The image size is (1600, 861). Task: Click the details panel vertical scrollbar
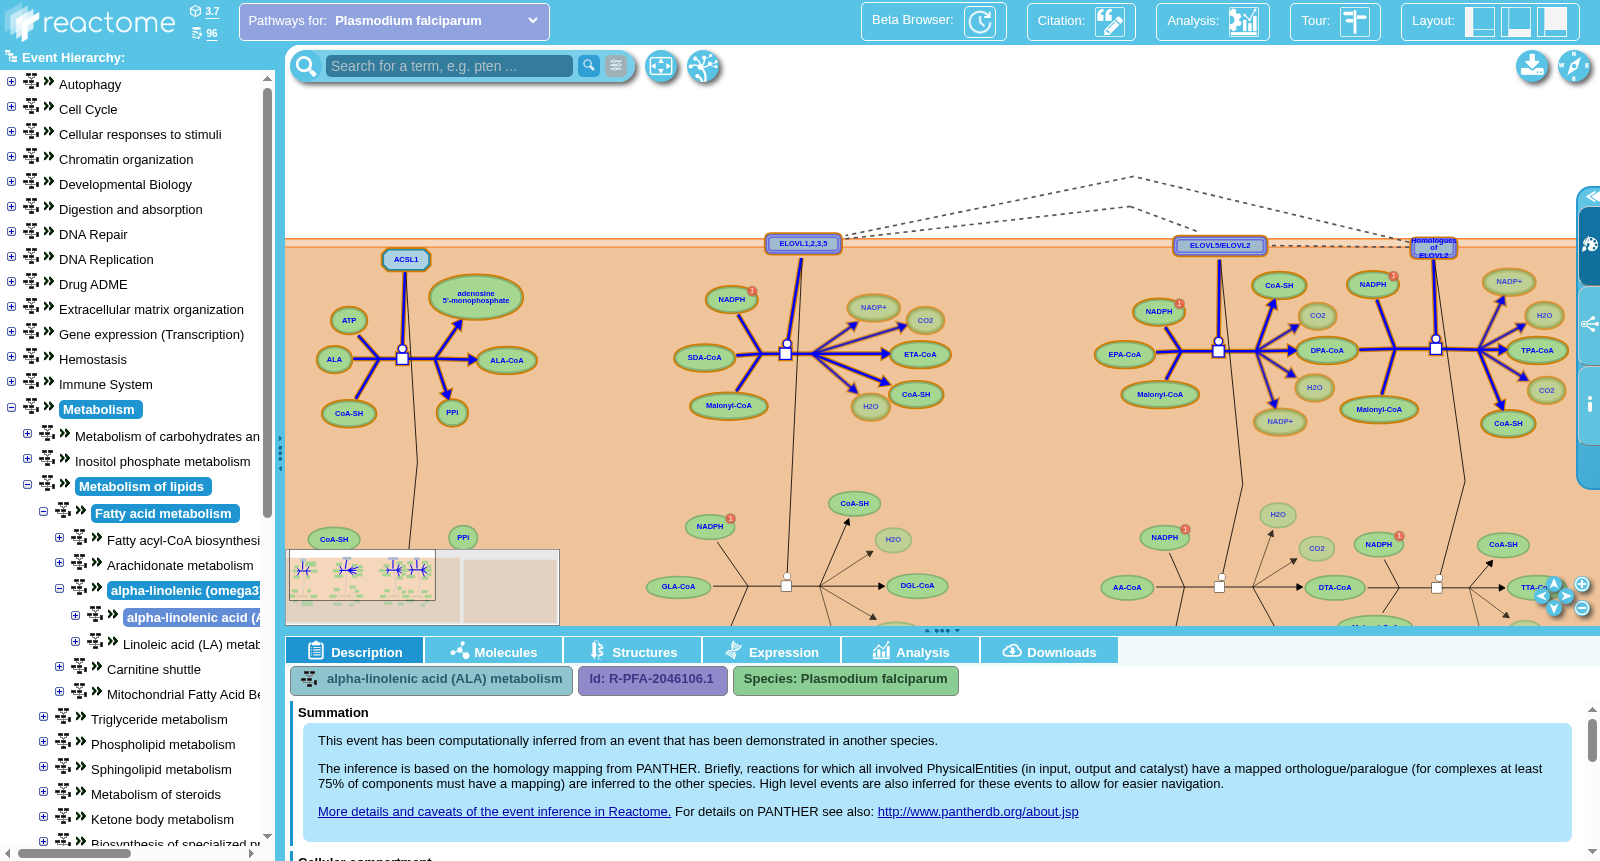click(1592, 740)
